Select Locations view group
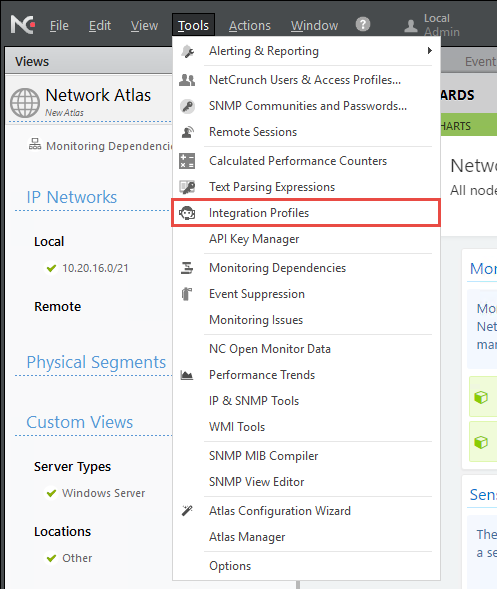The width and height of the screenshot is (497, 589). [62, 532]
